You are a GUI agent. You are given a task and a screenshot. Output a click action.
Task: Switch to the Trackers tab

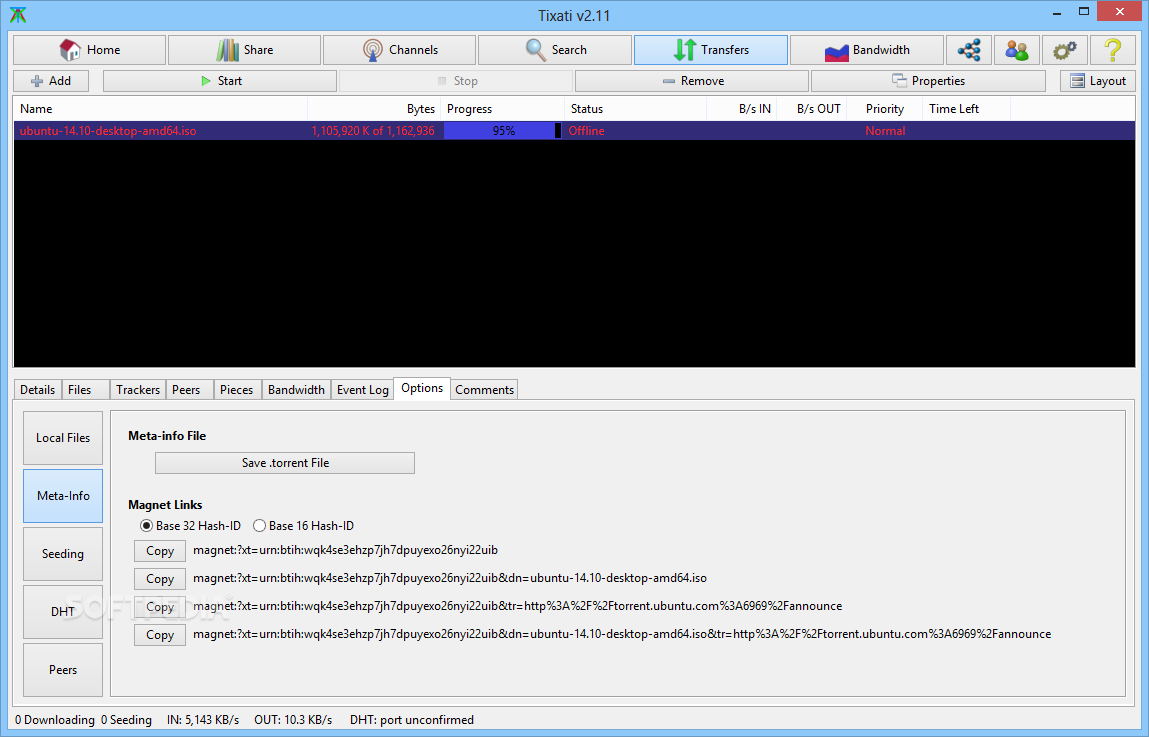(x=138, y=390)
